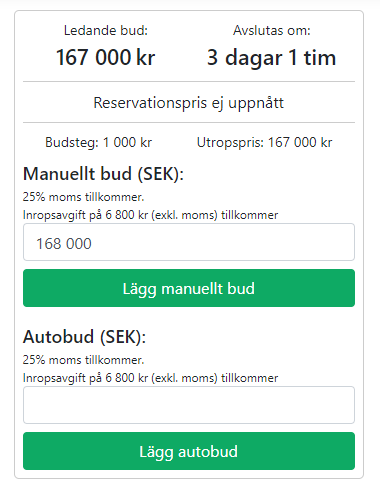The width and height of the screenshot is (380, 490).
Task: Click the Avslutas om label
Action: click(272, 30)
